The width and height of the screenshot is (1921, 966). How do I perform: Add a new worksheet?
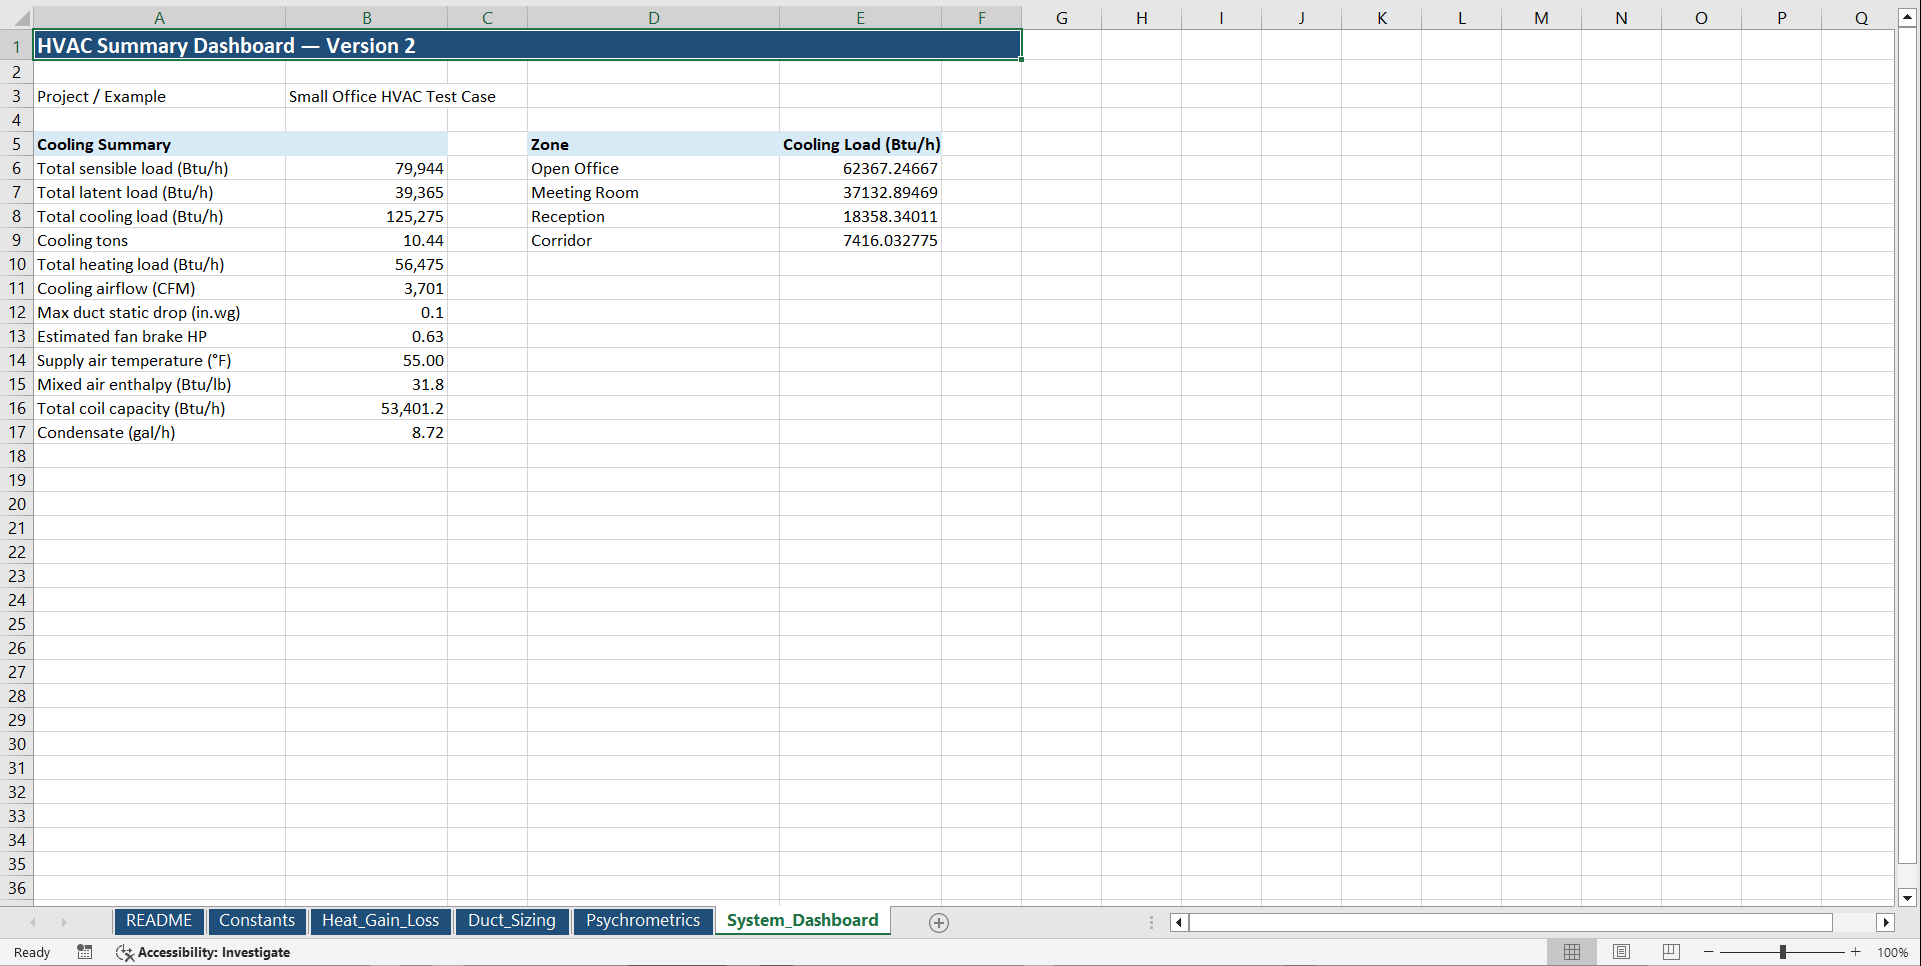point(939,921)
